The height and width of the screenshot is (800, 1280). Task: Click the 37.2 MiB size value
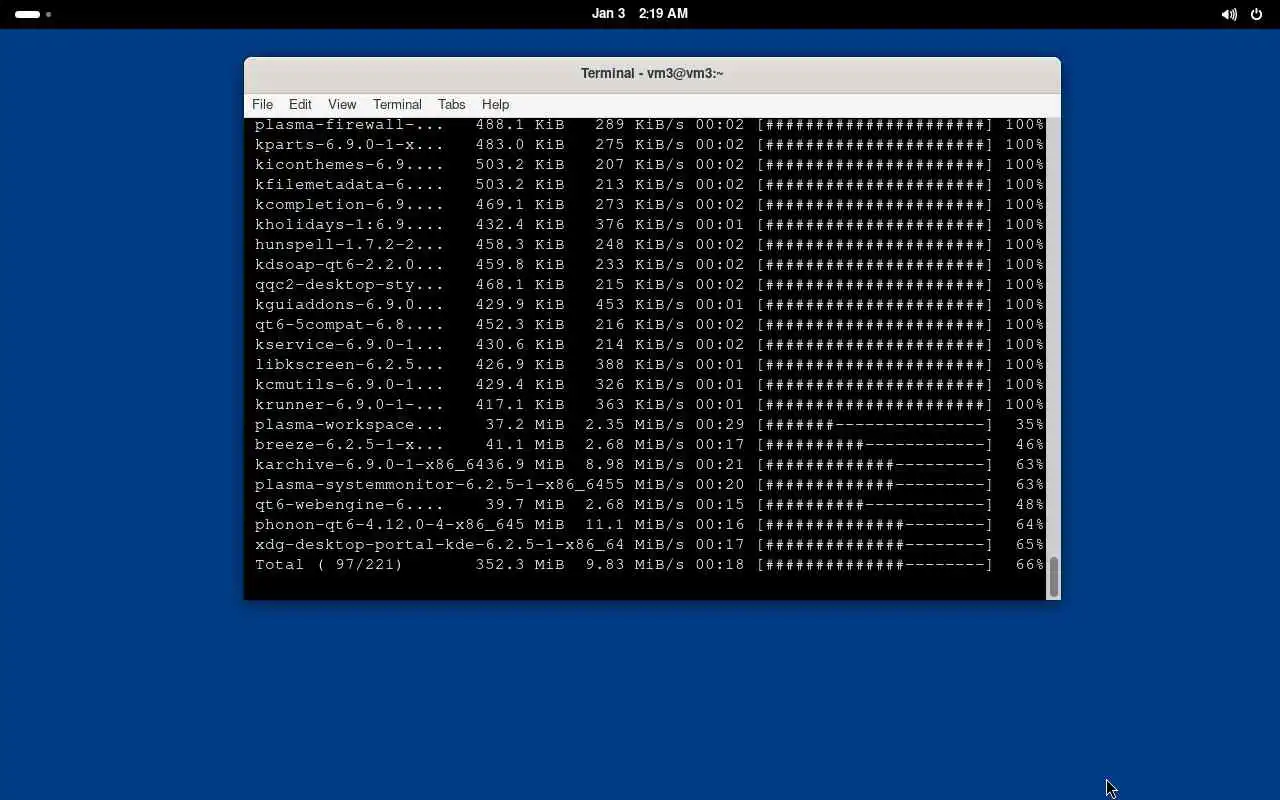[524, 425]
